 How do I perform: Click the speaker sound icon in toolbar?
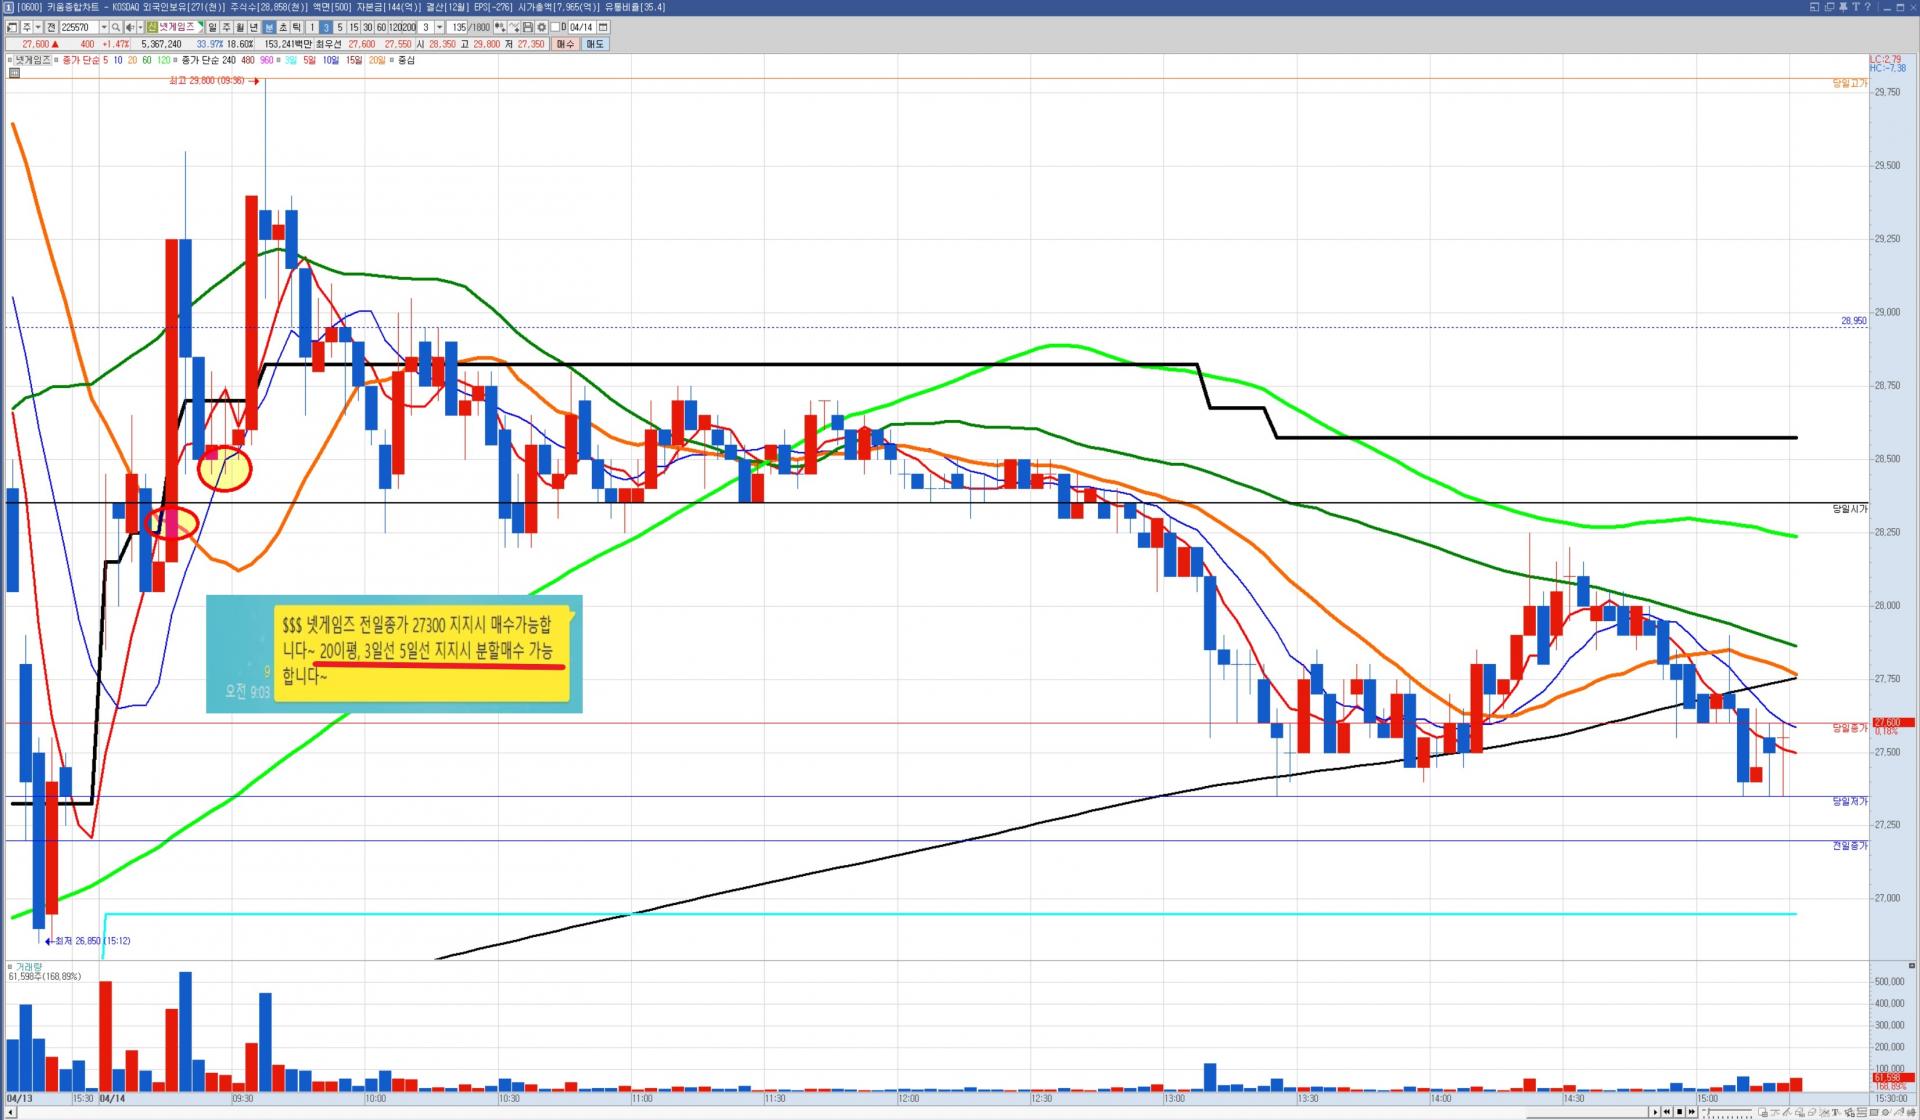(130, 27)
